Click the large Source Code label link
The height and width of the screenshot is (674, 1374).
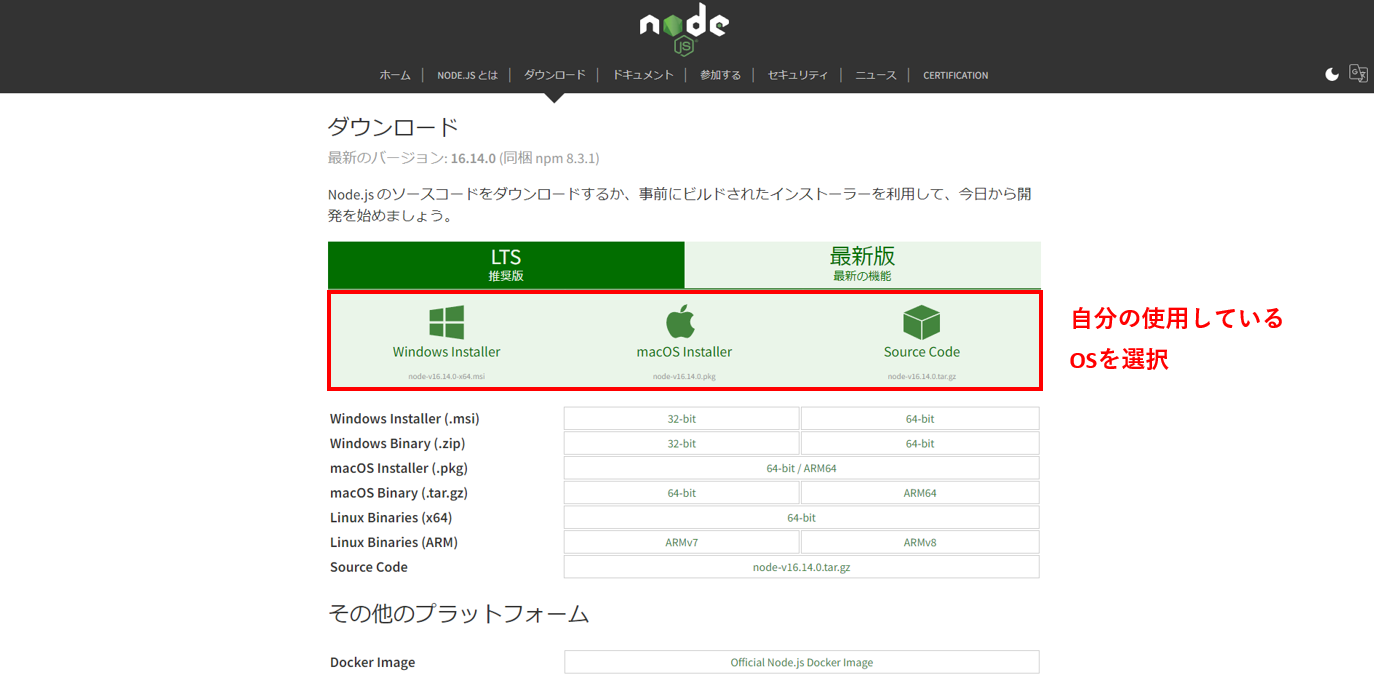click(922, 352)
